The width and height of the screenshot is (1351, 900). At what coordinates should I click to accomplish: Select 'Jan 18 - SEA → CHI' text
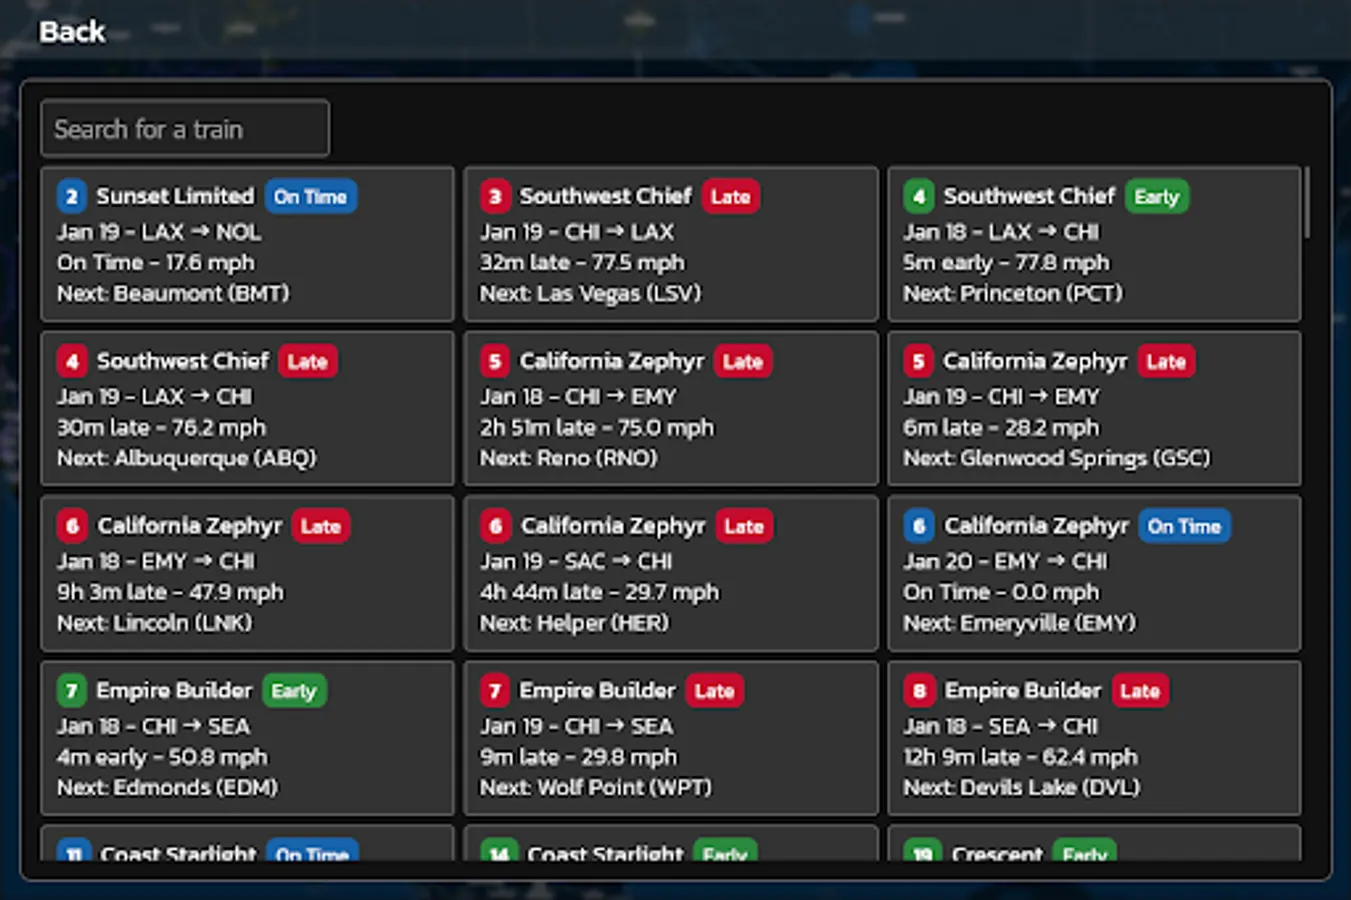tap(1000, 727)
